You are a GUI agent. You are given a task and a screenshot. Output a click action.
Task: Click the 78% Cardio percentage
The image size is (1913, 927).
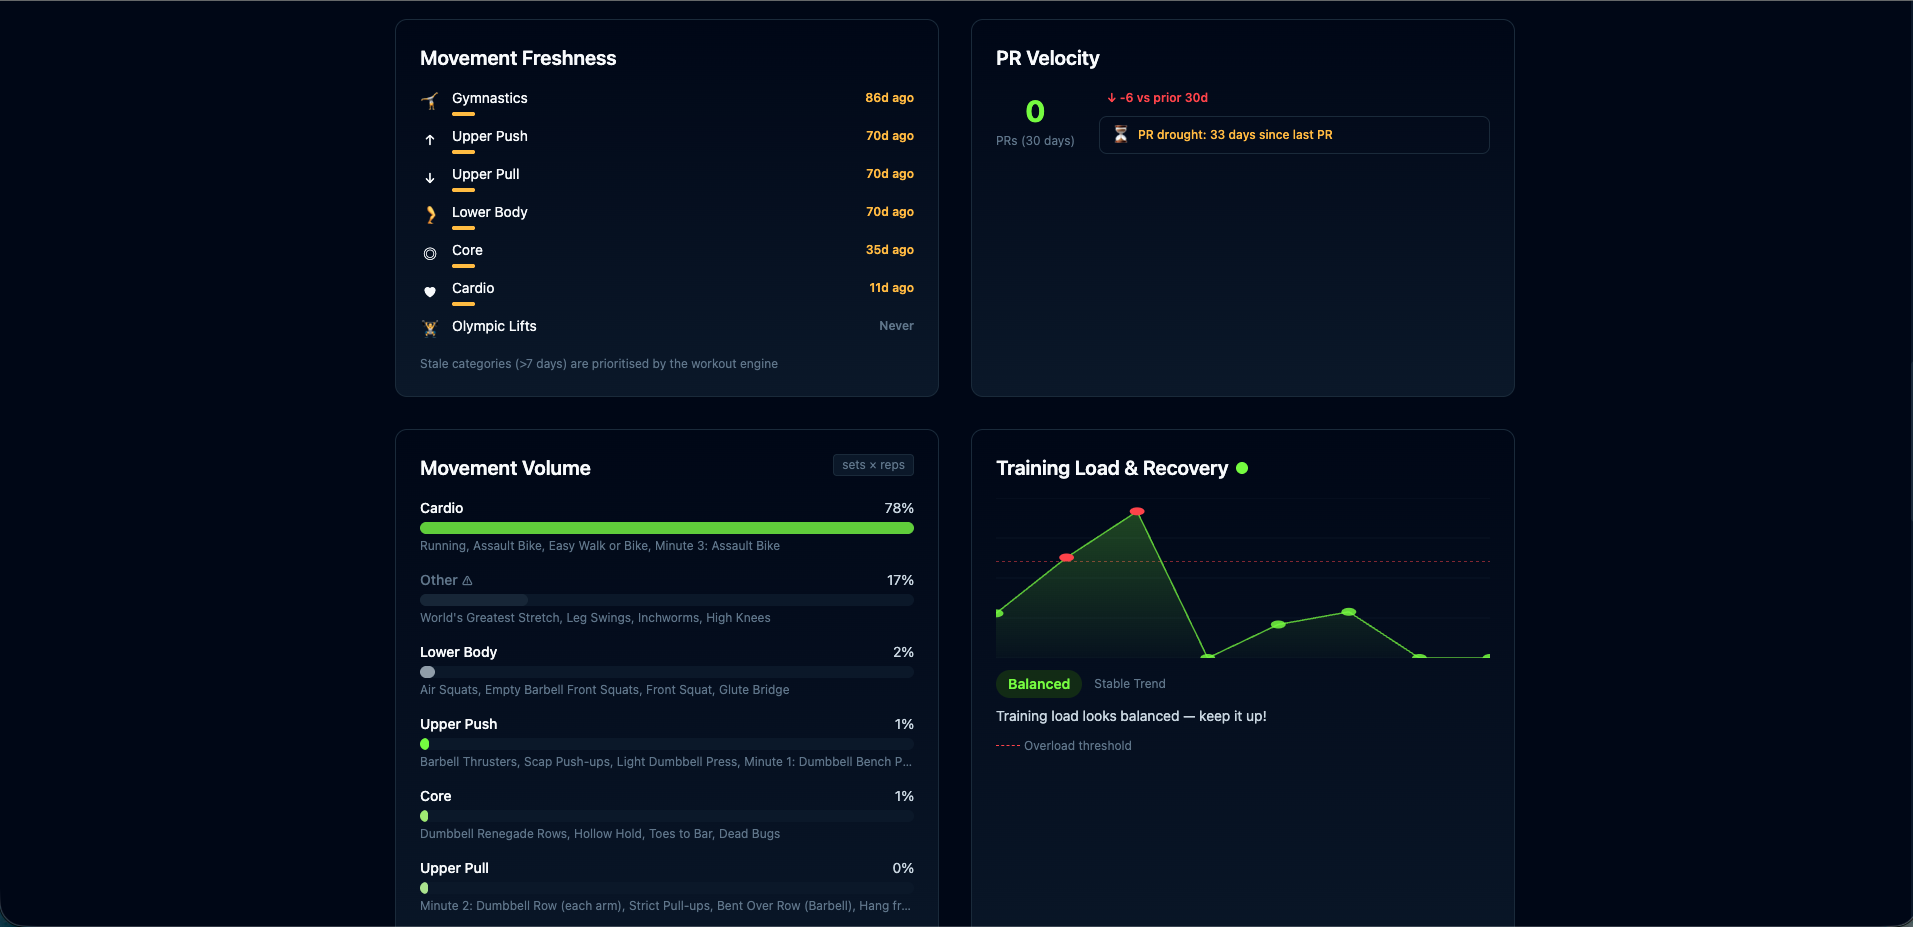tap(899, 508)
